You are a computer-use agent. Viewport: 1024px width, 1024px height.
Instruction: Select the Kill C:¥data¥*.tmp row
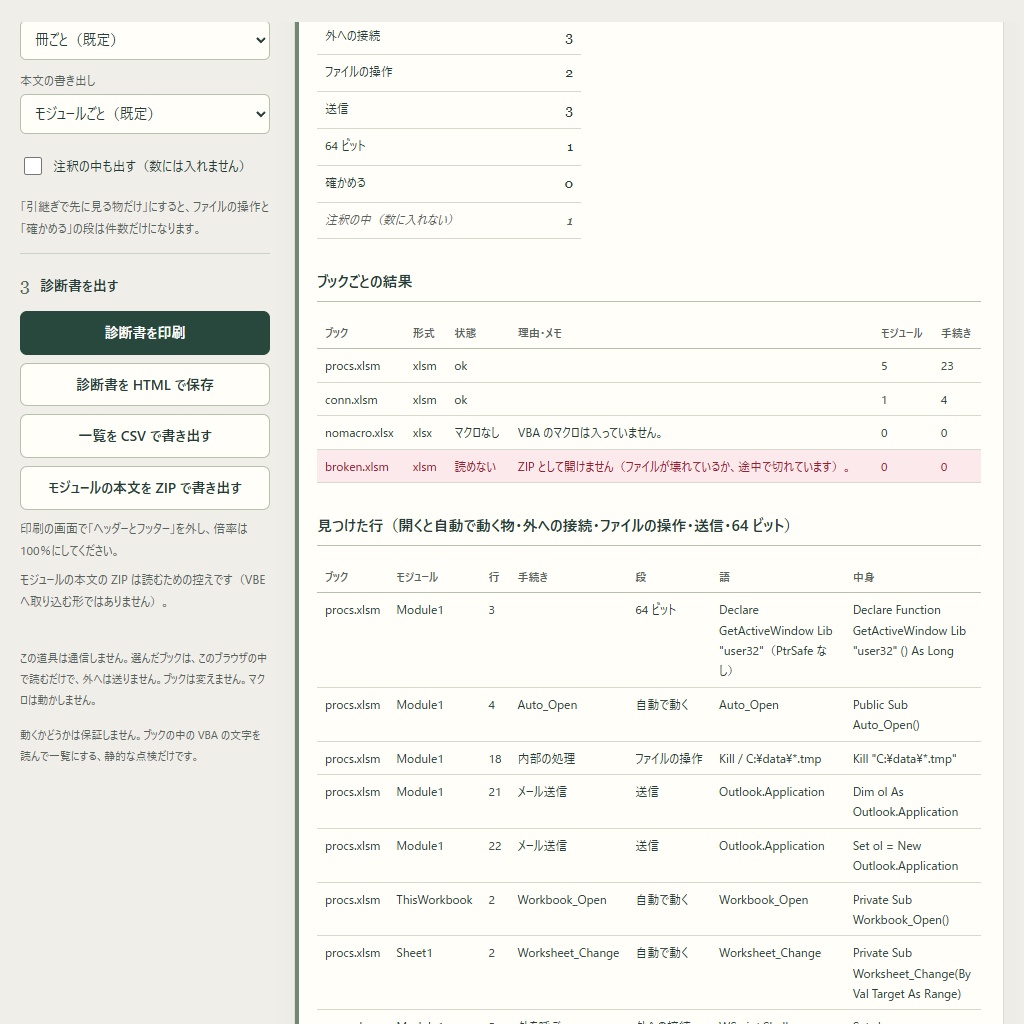pyautogui.click(x=648, y=758)
